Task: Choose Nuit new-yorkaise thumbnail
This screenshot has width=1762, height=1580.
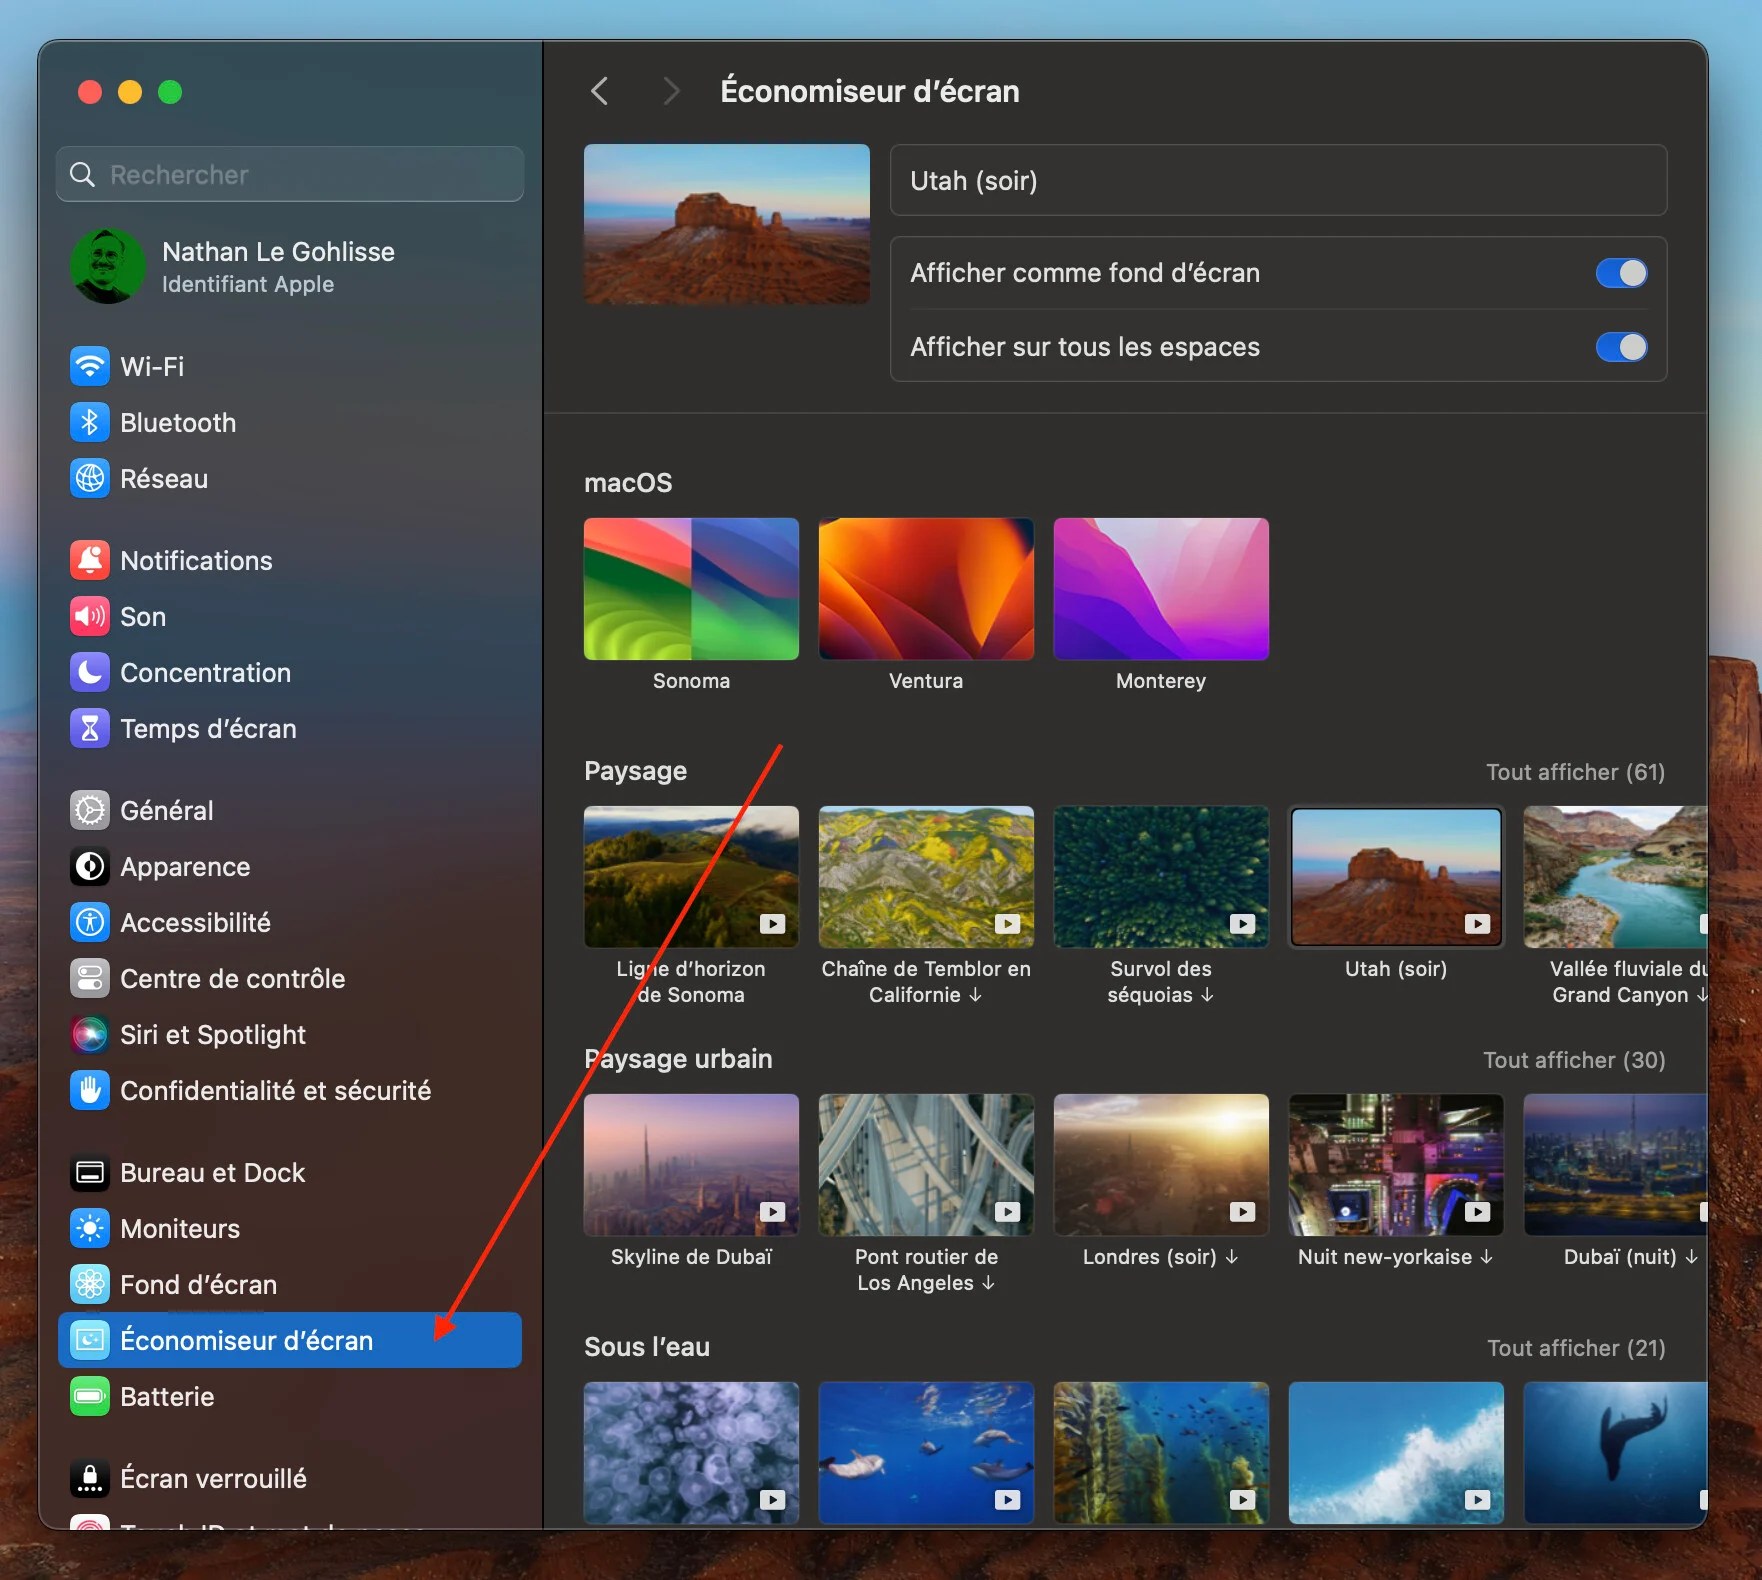Action: [1396, 1165]
